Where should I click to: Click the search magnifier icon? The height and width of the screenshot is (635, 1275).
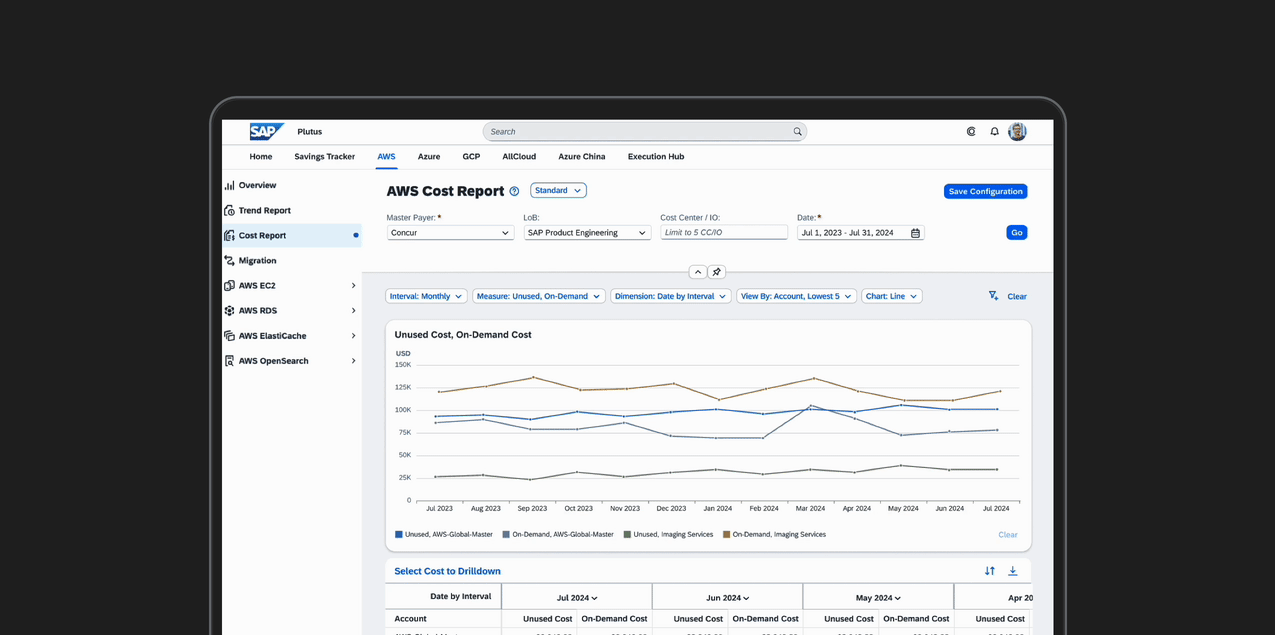tap(797, 132)
